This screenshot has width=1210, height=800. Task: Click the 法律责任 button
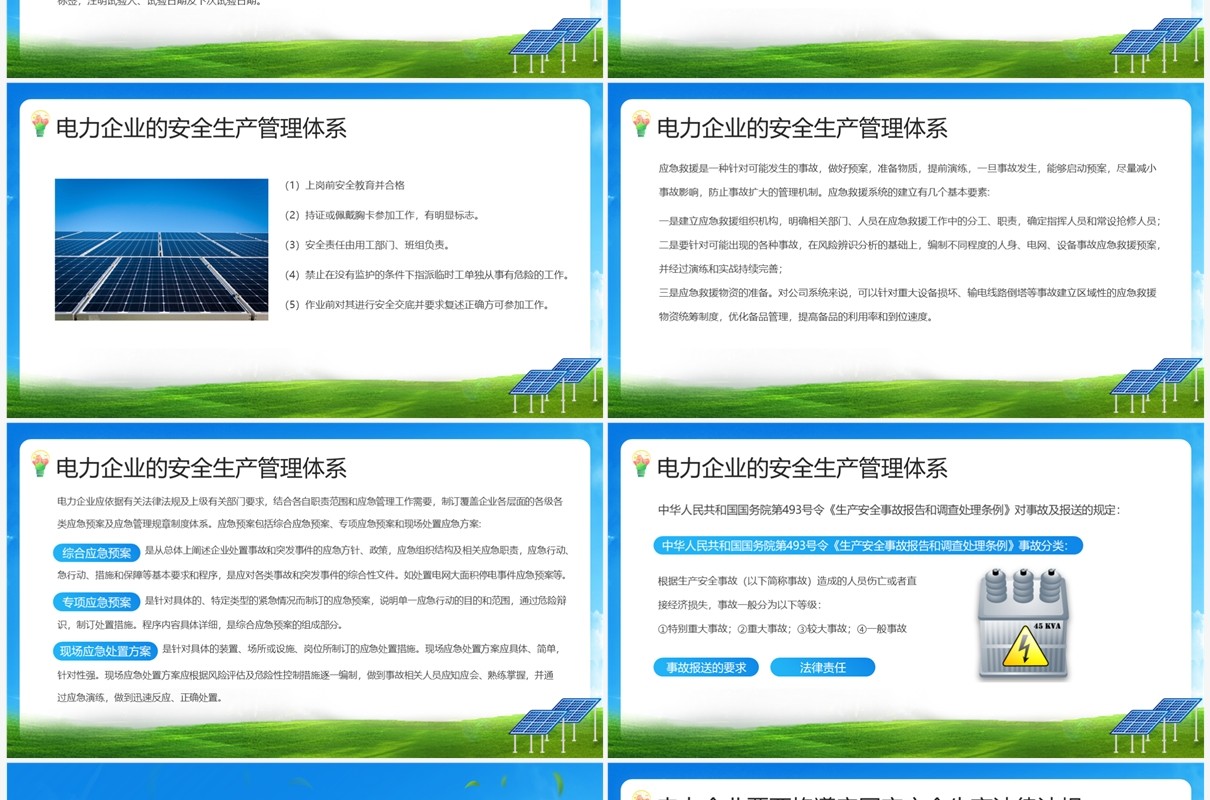(x=822, y=667)
